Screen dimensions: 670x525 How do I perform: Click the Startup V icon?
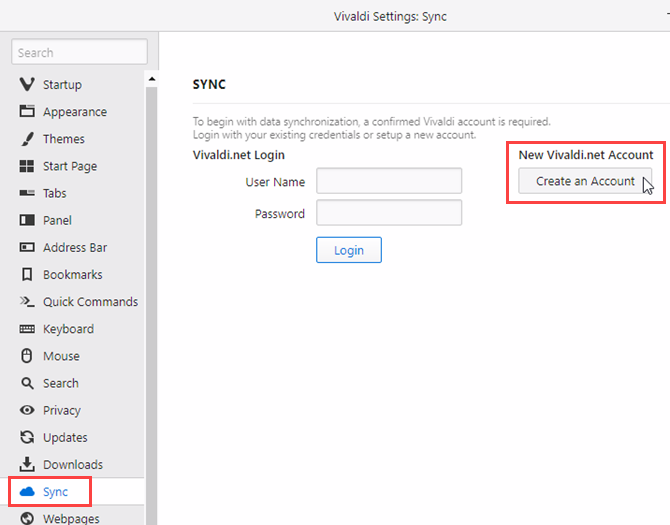point(27,84)
